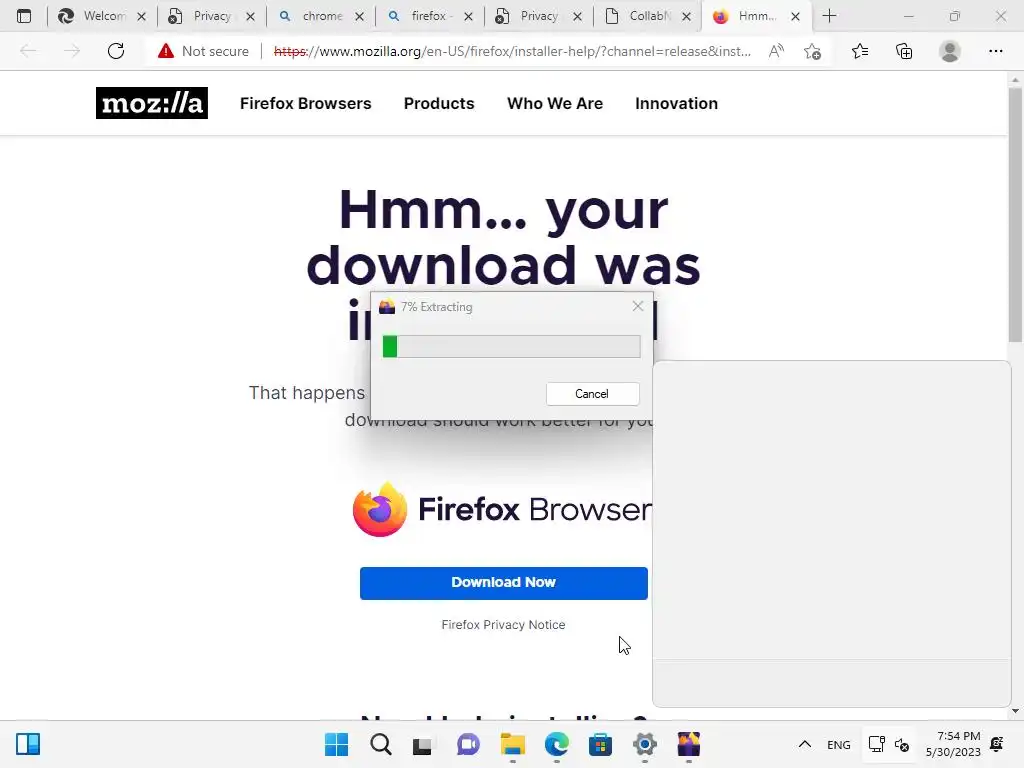Click the user profile avatar
This screenshot has height=768, width=1024.
coord(950,51)
